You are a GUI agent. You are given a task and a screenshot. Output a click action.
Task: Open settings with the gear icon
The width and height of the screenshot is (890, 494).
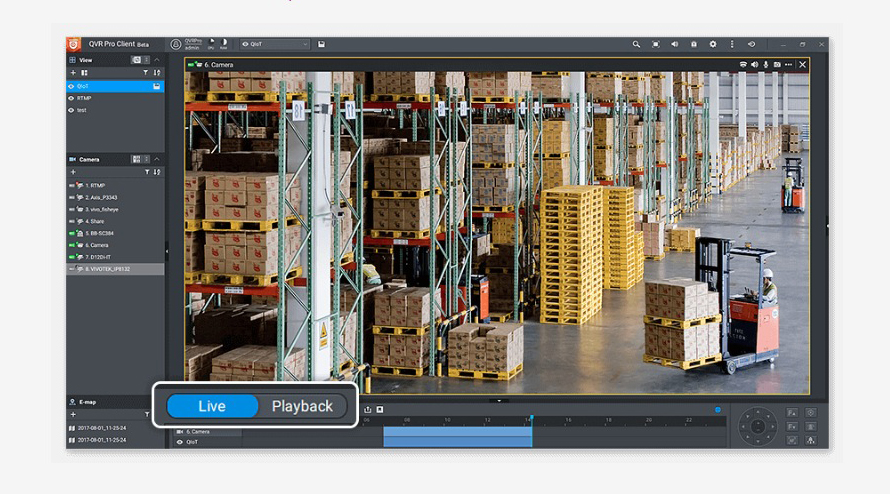[713, 44]
